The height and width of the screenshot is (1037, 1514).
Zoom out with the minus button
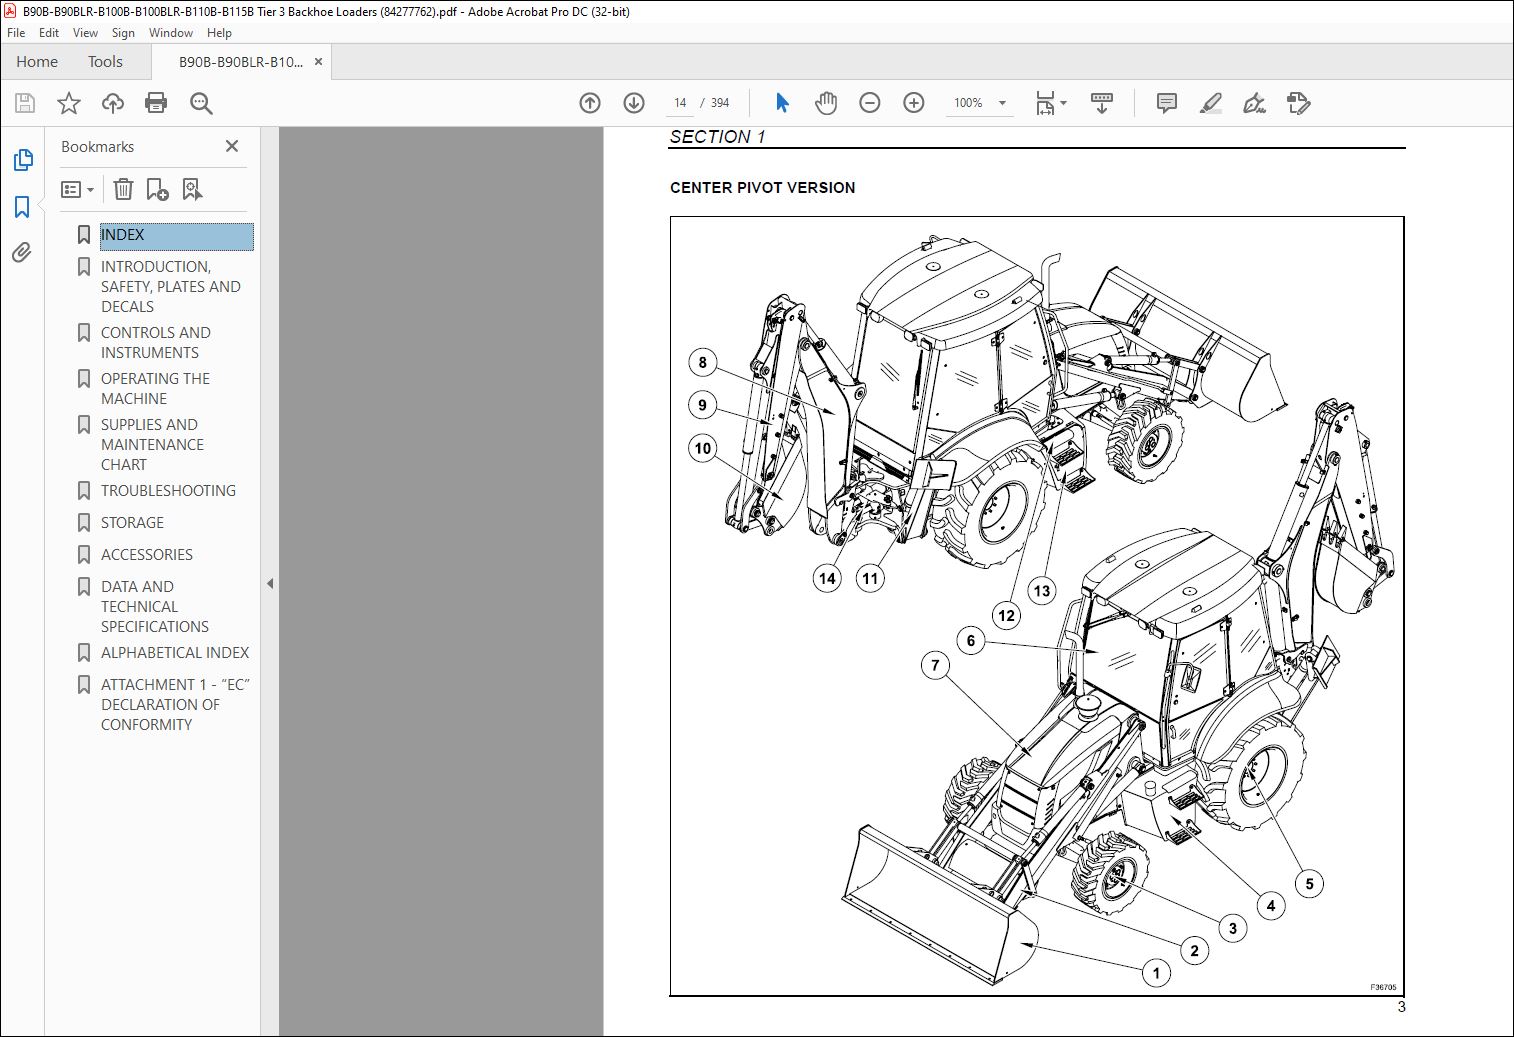pos(870,103)
